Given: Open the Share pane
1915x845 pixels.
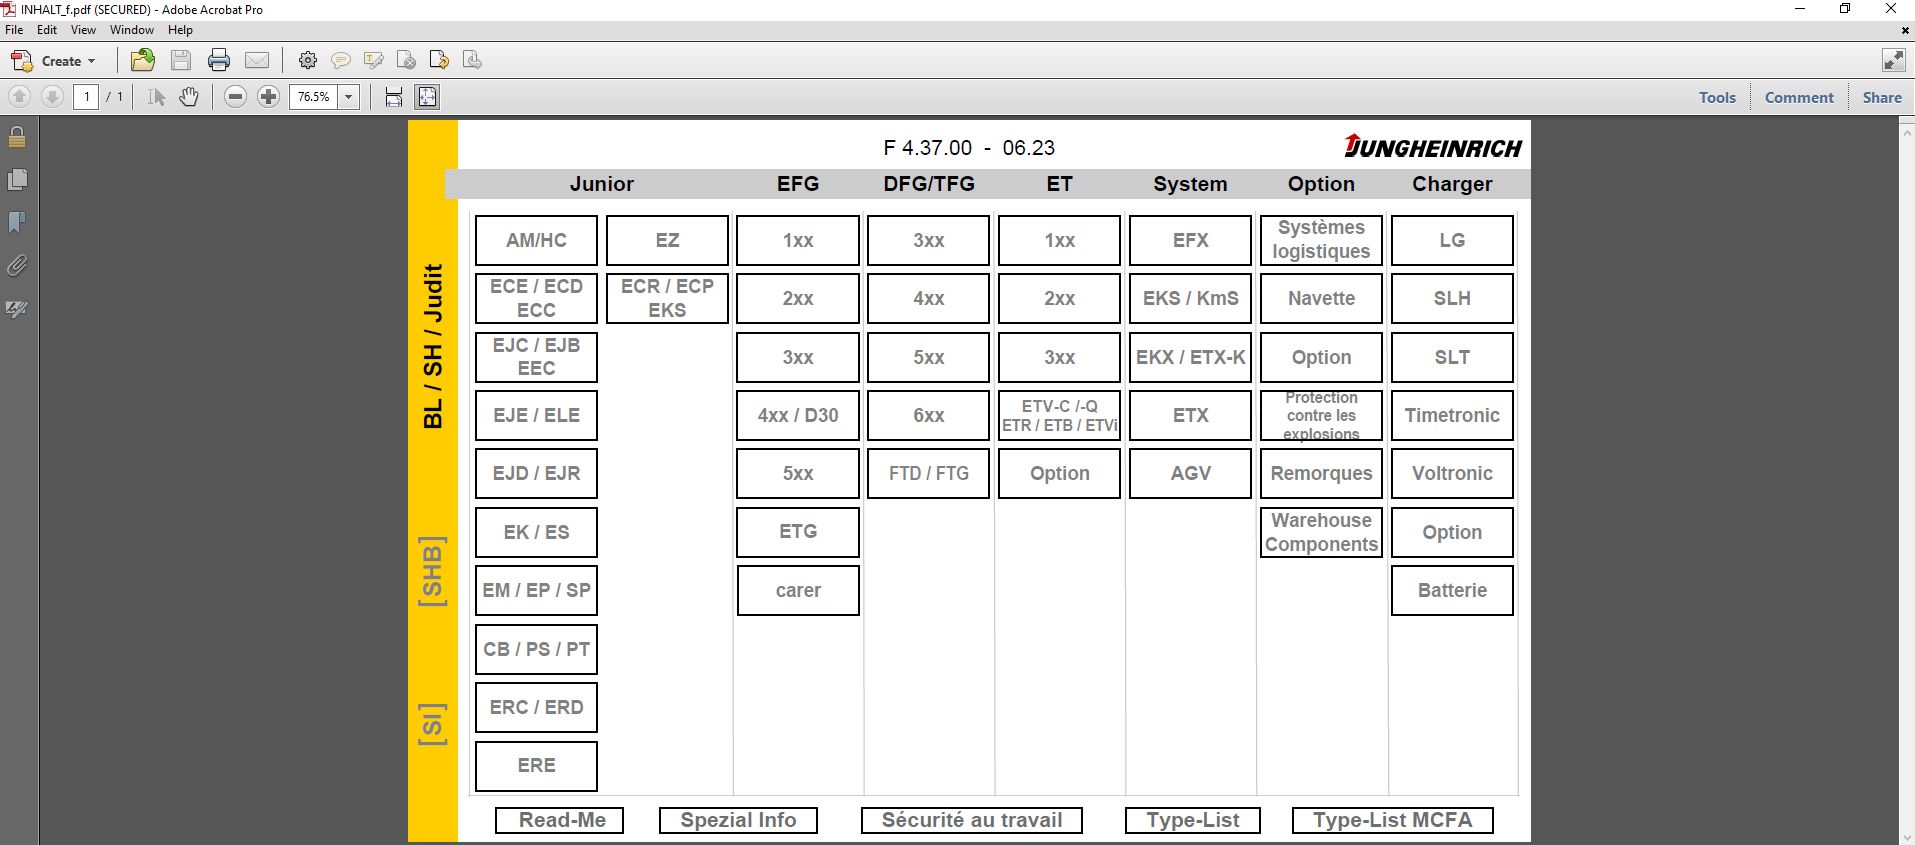Looking at the screenshot, I should 1882,97.
